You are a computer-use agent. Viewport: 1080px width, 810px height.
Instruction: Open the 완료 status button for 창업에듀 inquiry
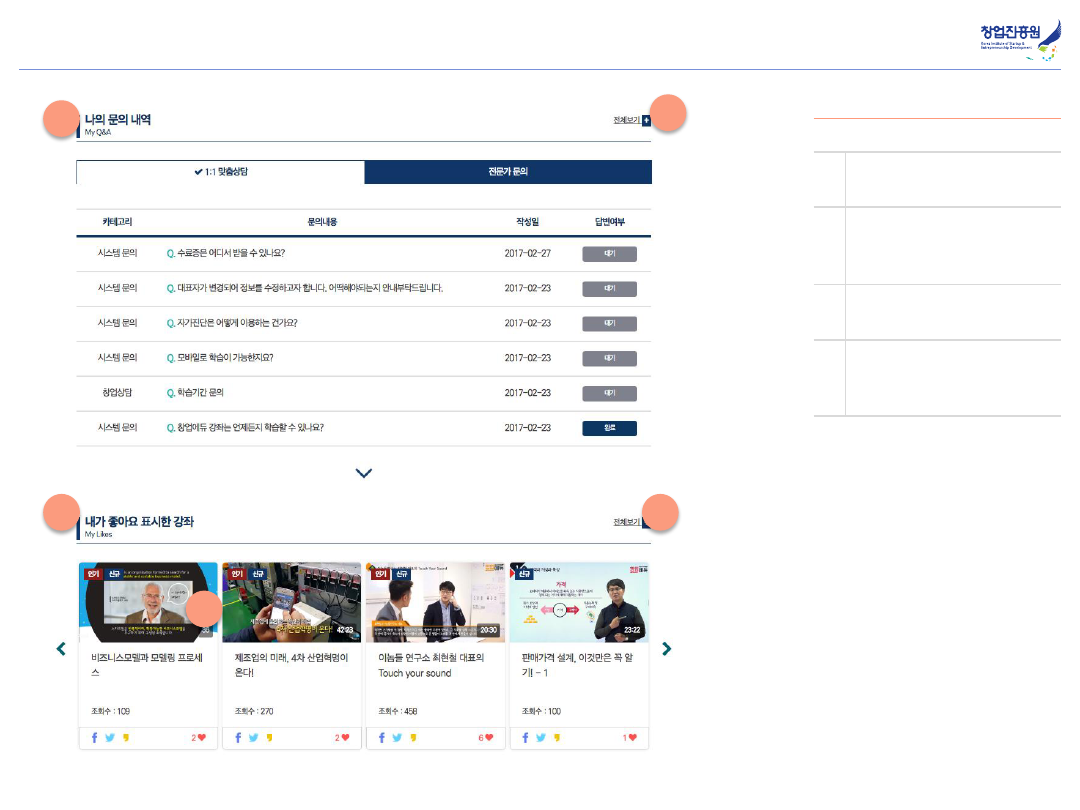tap(609, 428)
